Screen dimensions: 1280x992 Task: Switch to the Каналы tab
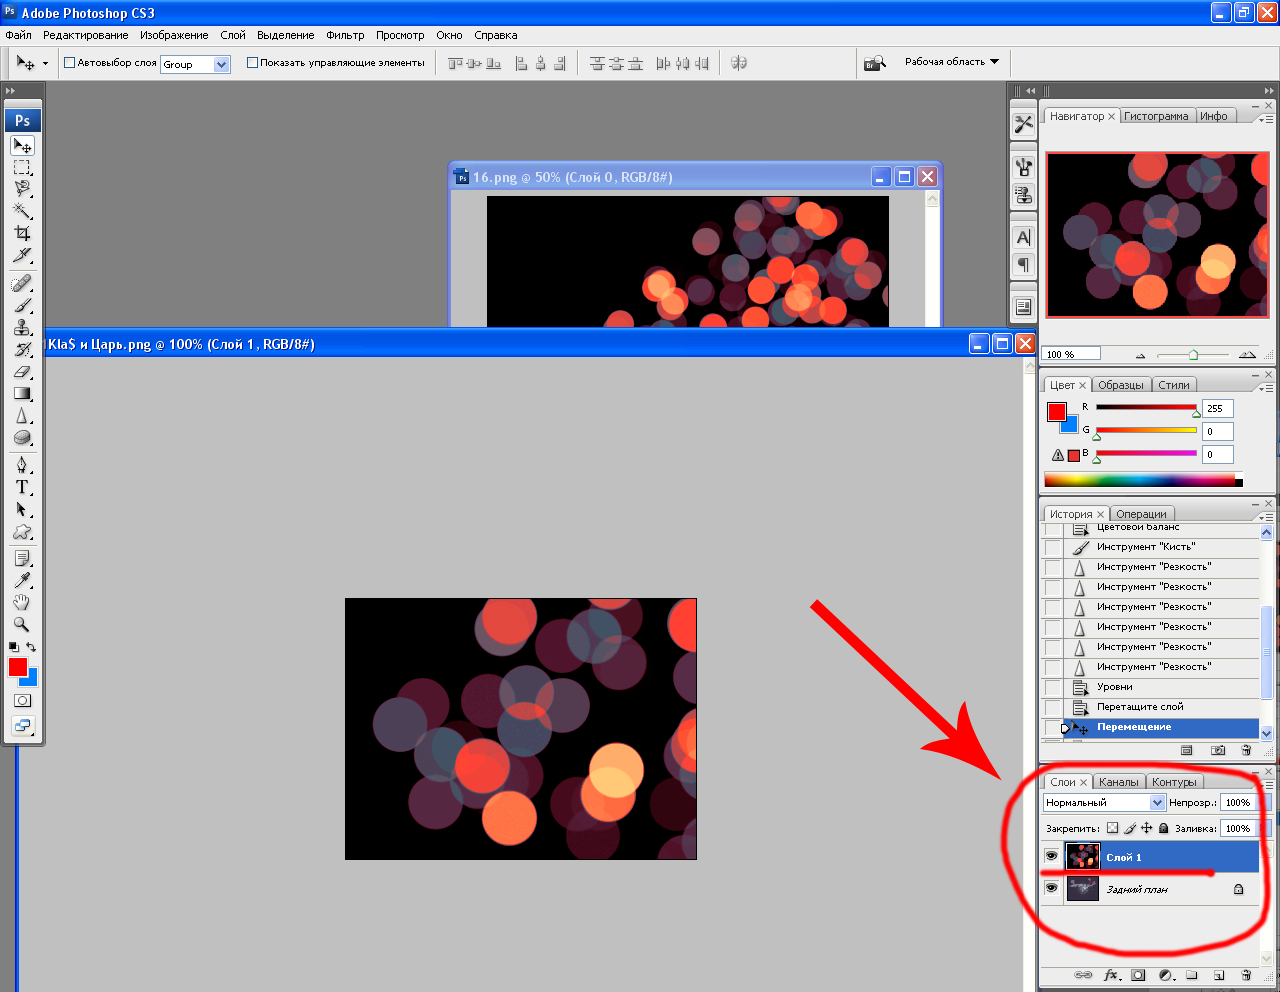point(1118,782)
